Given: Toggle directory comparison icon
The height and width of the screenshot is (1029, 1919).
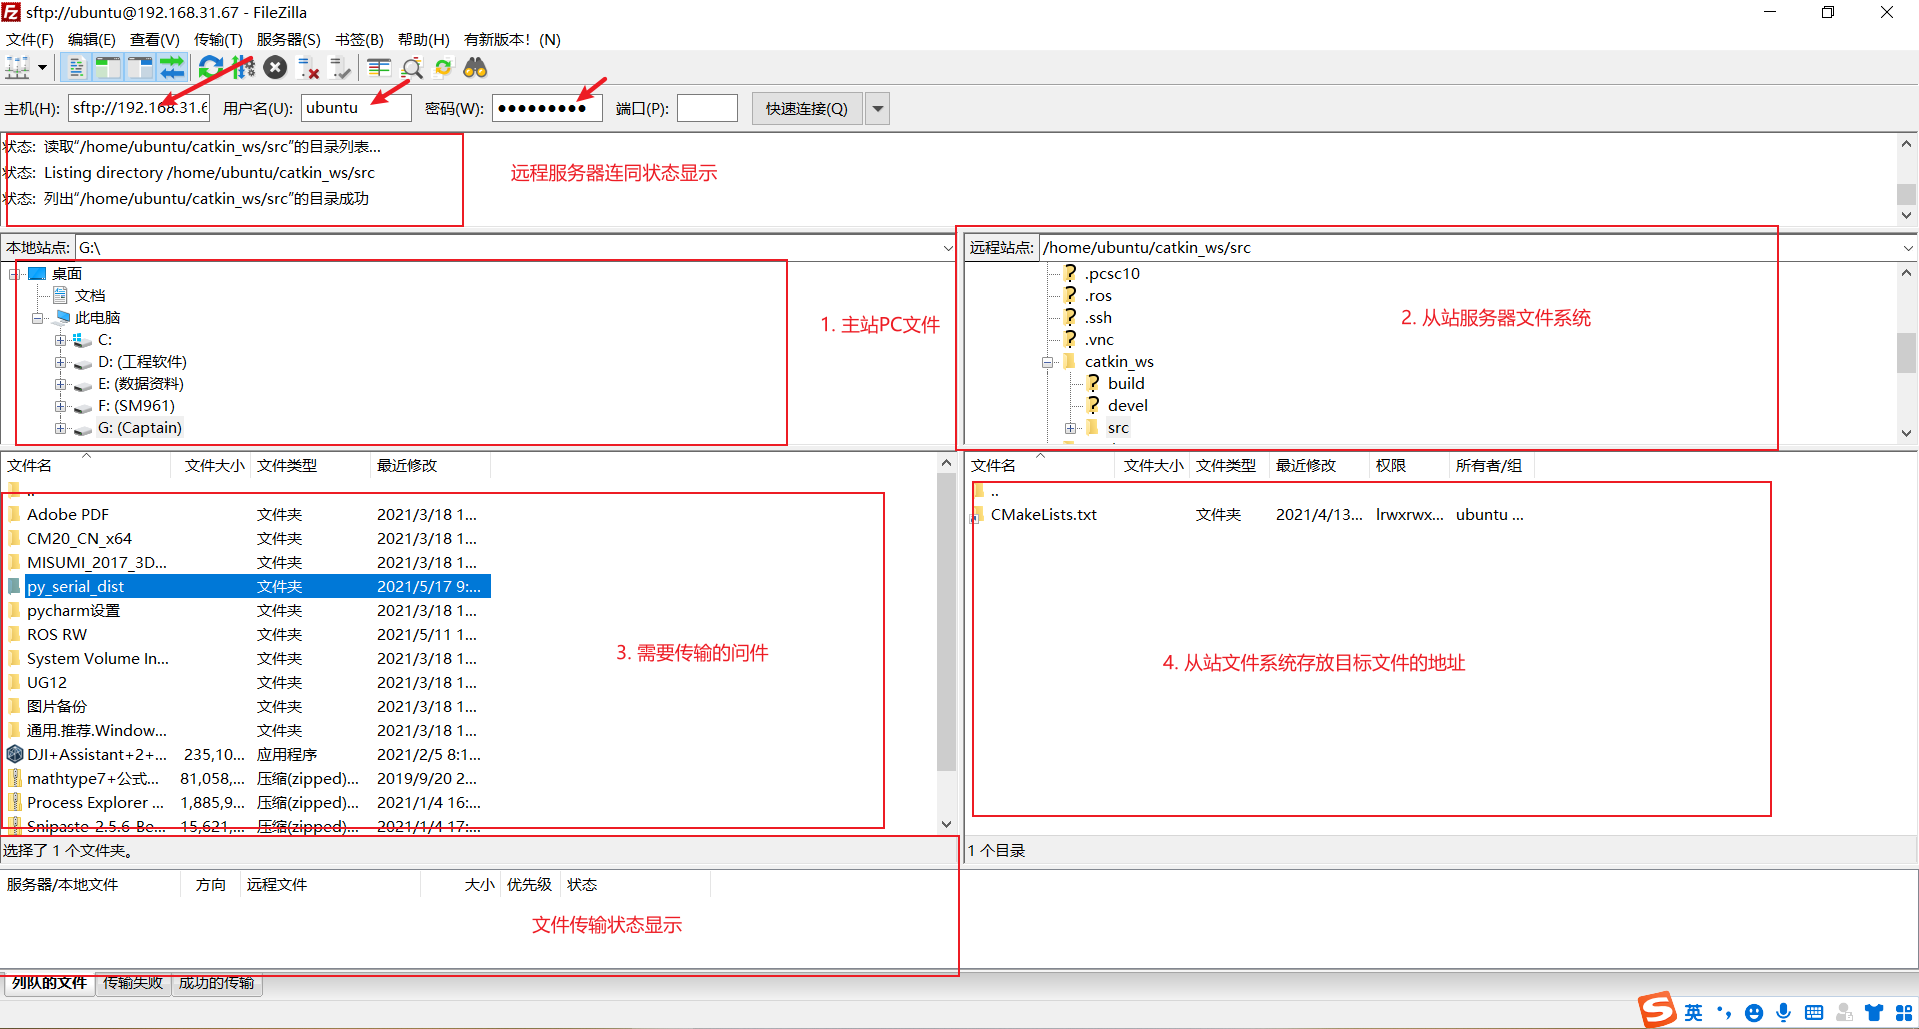Looking at the screenshot, I should coord(412,68).
